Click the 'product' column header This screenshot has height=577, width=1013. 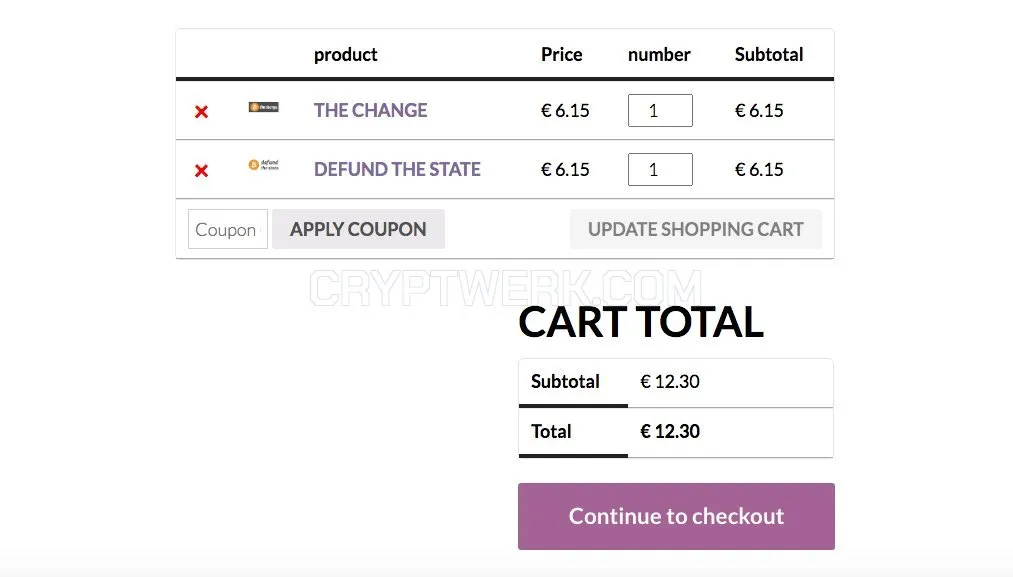[x=346, y=54]
